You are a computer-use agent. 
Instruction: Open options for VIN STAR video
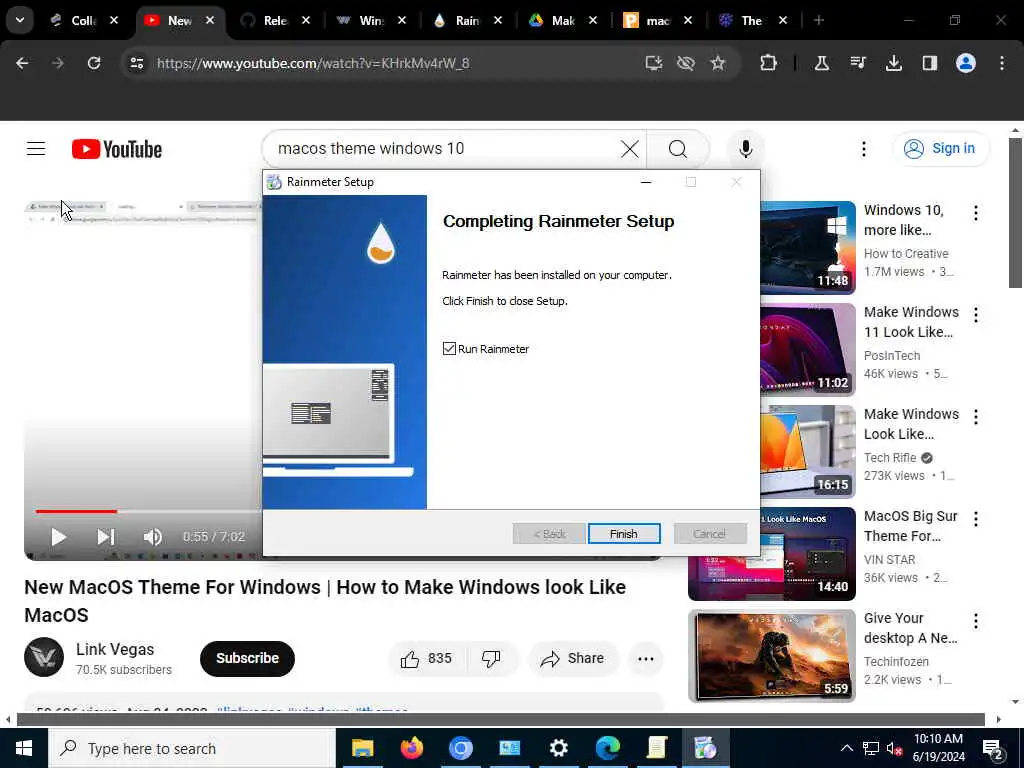[x=976, y=519]
